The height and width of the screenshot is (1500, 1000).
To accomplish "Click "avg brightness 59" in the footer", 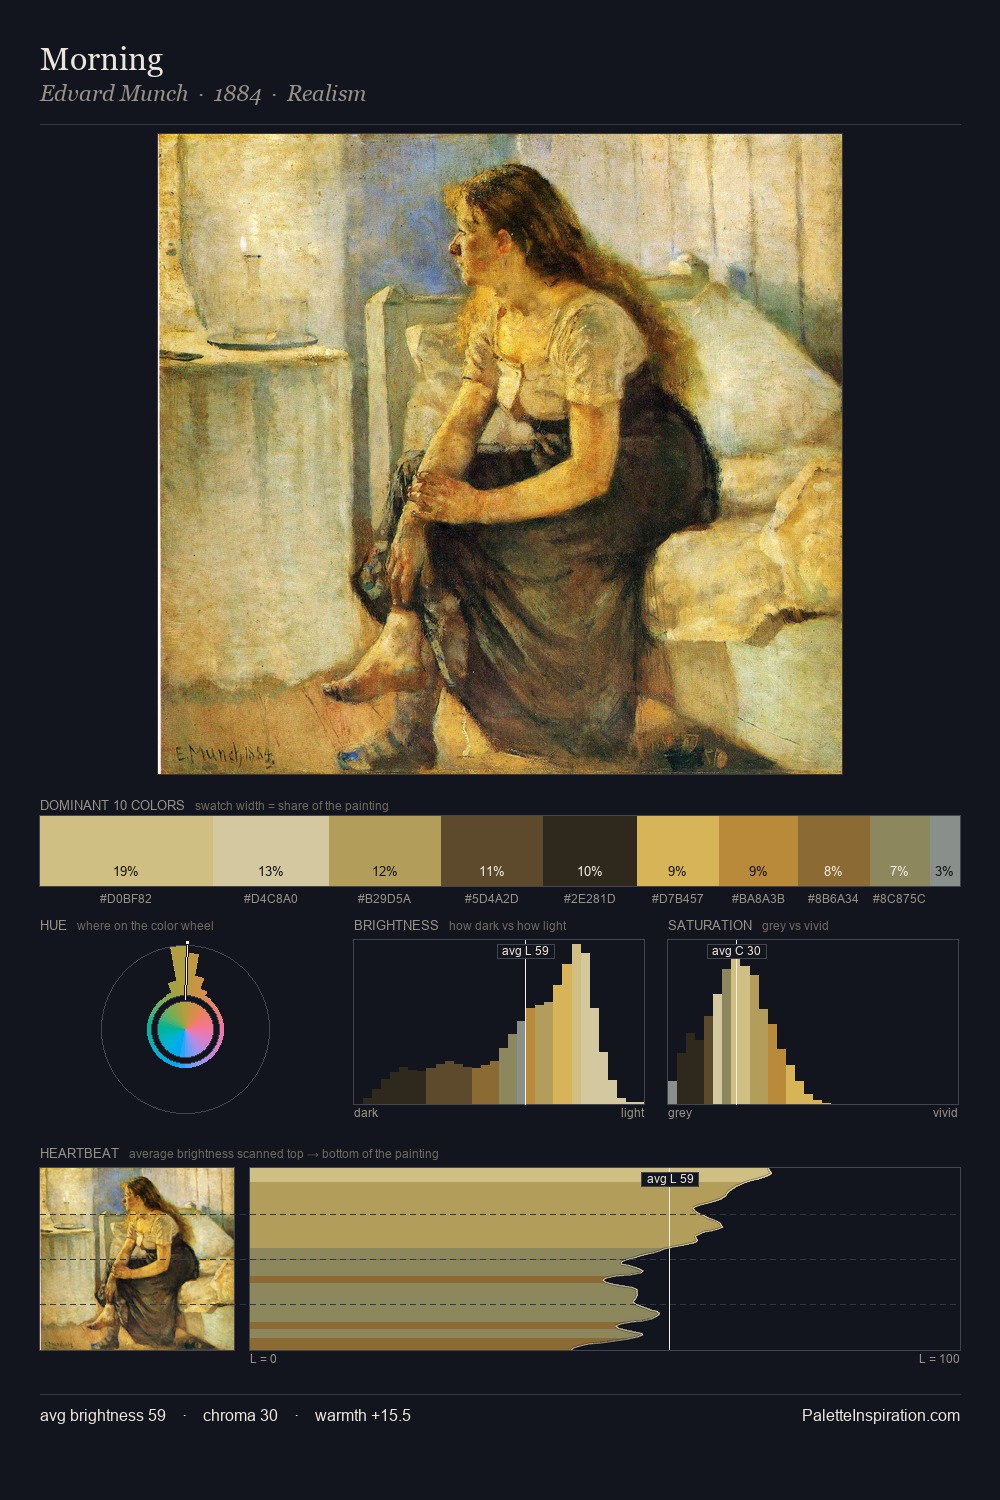I will [103, 1416].
